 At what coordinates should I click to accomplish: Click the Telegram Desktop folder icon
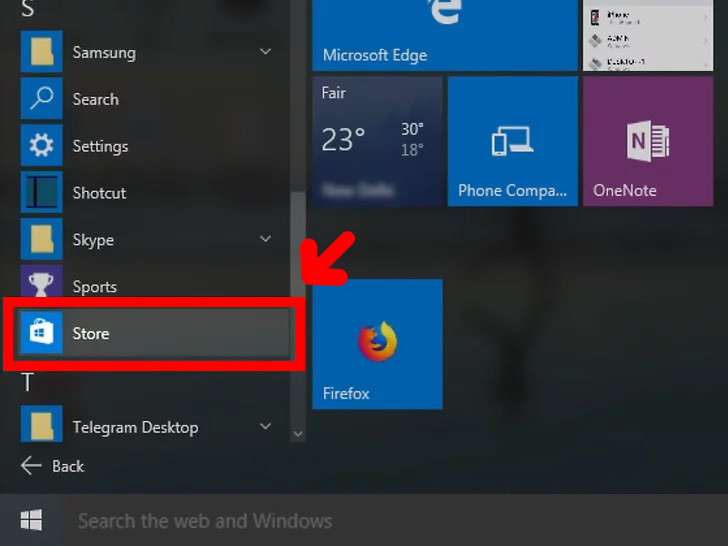41,424
